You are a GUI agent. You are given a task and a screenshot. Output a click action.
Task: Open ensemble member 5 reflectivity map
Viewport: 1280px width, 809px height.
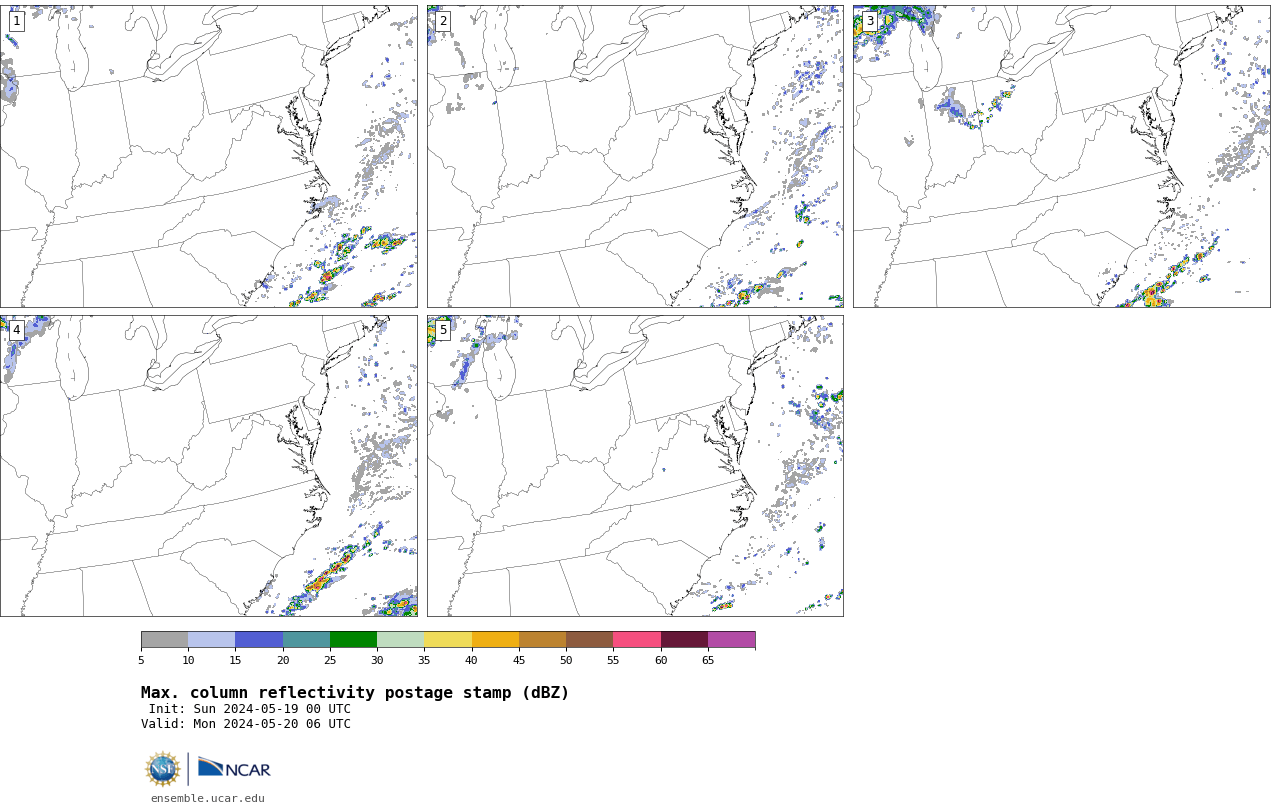(635, 466)
